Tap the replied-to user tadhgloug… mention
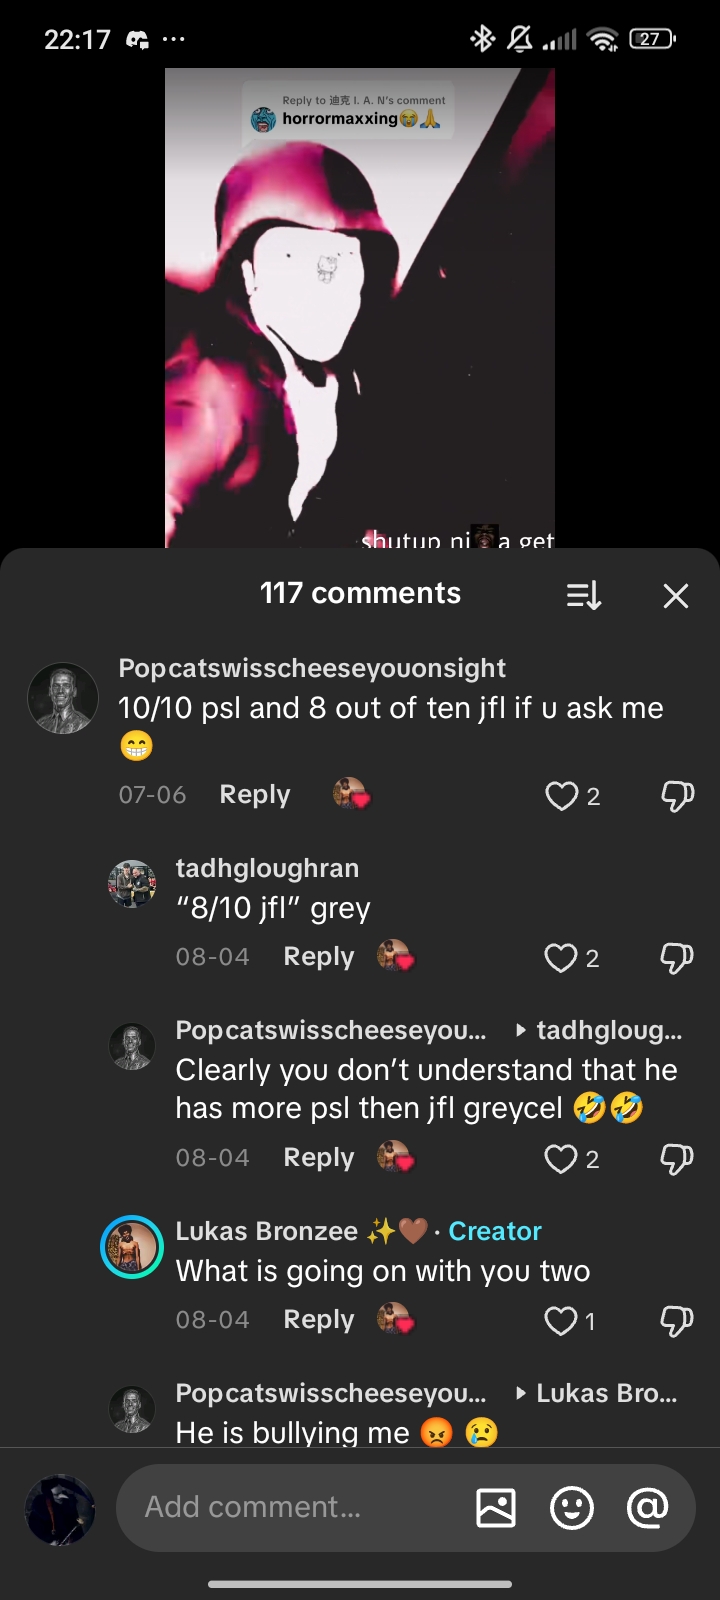Image resolution: width=720 pixels, height=1600 pixels. point(608,1030)
